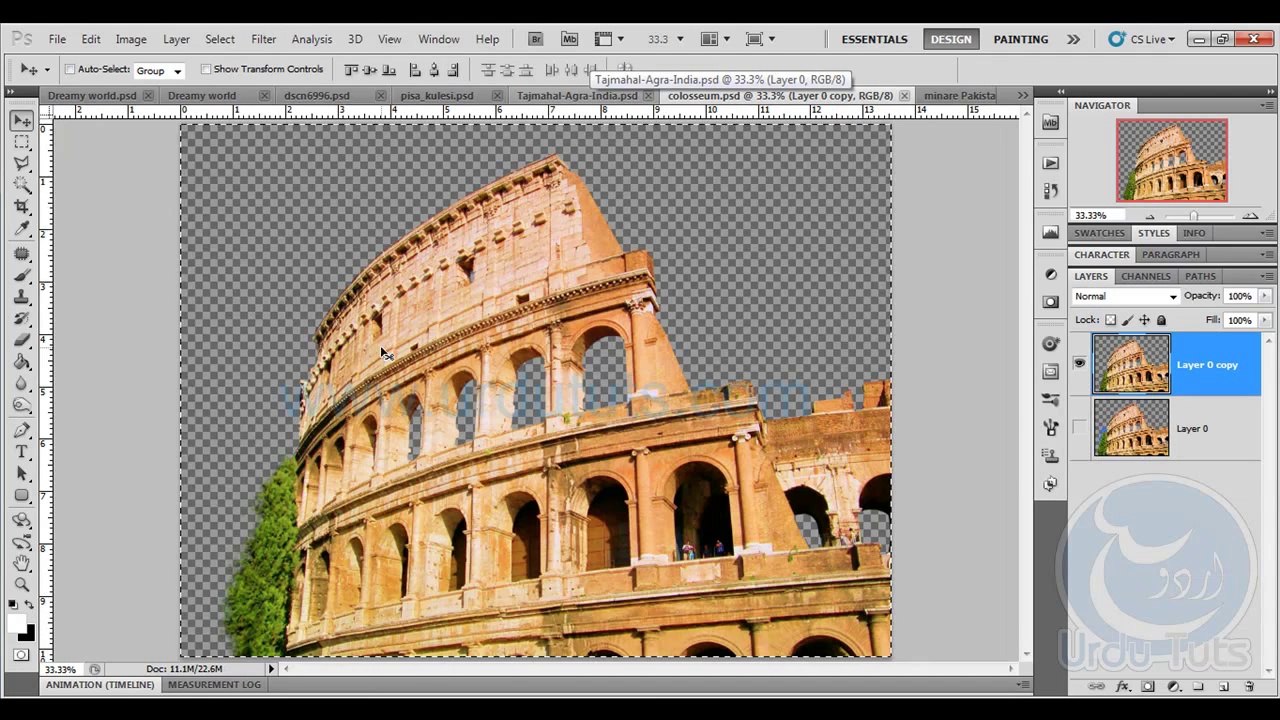This screenshot has height=720, width=1280.
Task: Show hidden document tabs chevron
Action: pos(1022,95)
